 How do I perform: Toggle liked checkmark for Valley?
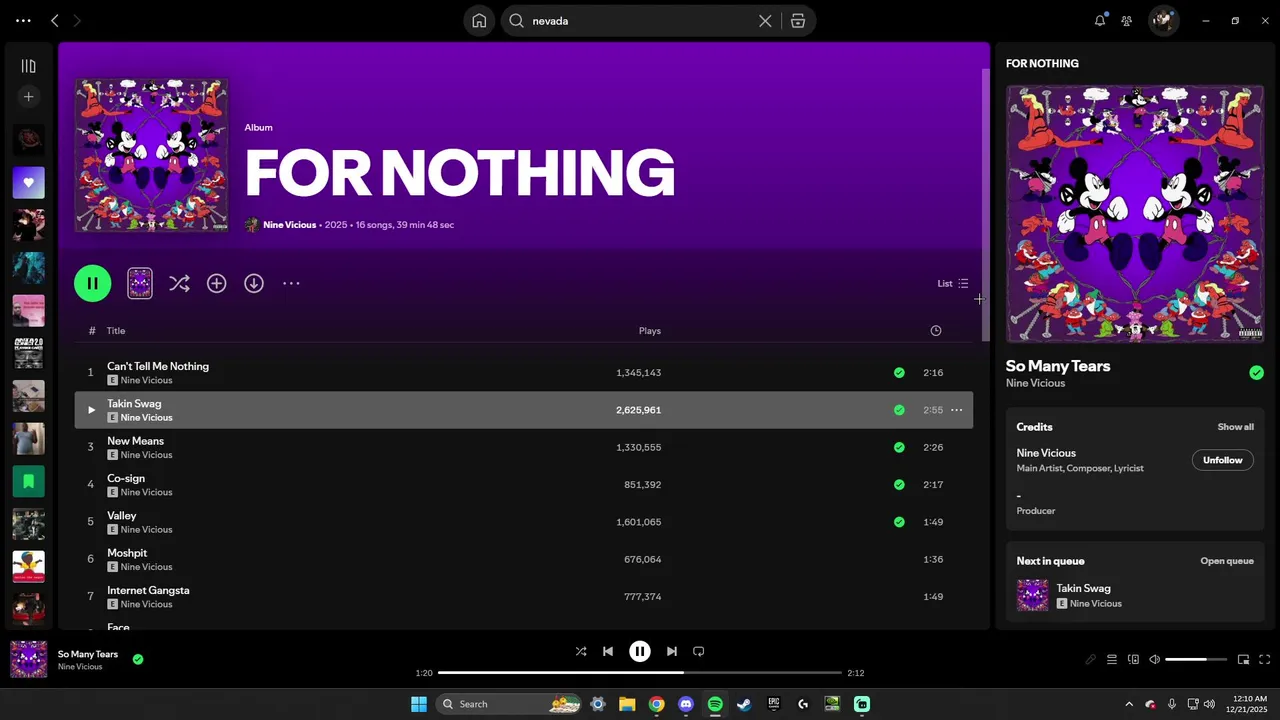(899, 522)
